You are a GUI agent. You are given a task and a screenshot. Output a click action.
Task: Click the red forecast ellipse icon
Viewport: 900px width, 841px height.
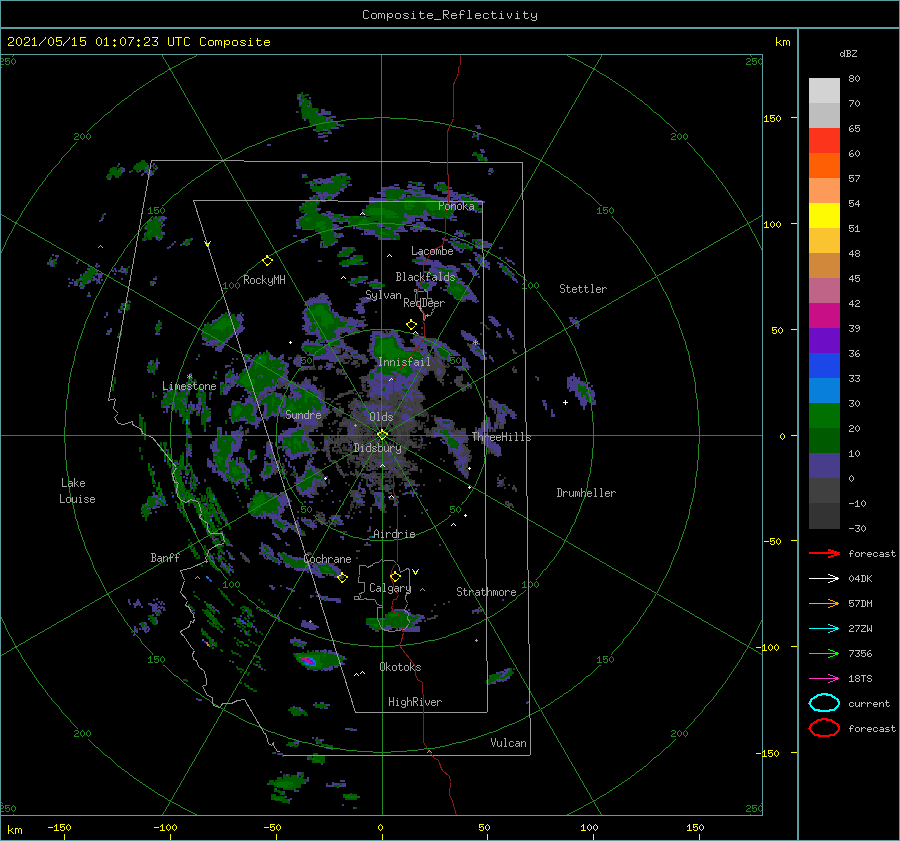point(824,728)
